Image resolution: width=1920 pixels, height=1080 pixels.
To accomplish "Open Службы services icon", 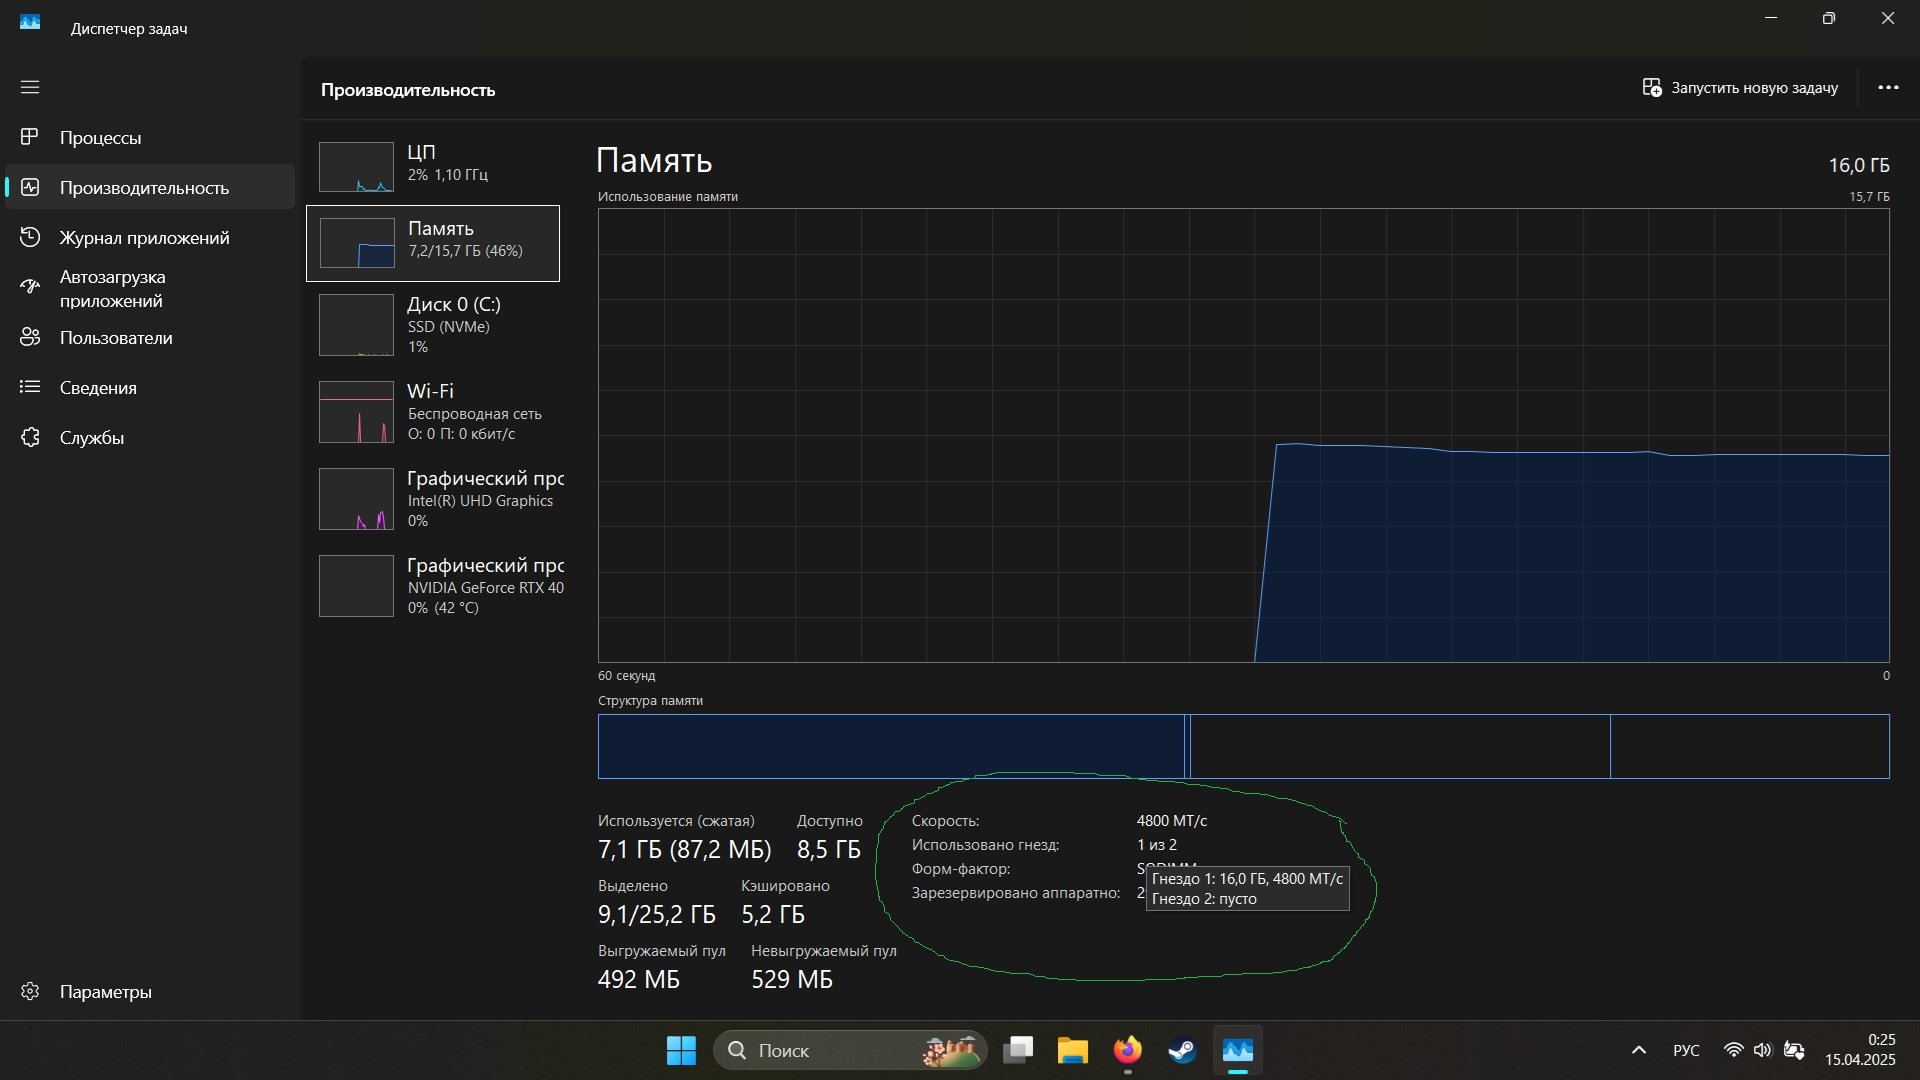I will 30,437.
